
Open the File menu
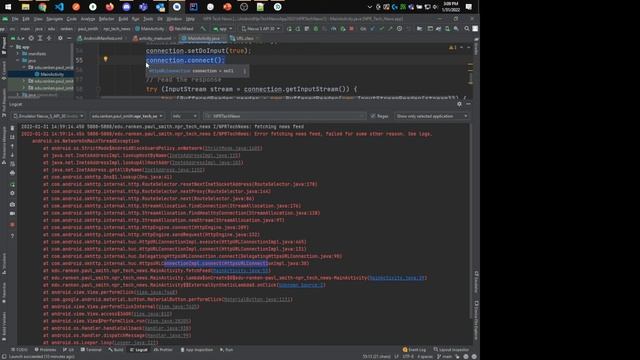15,19
